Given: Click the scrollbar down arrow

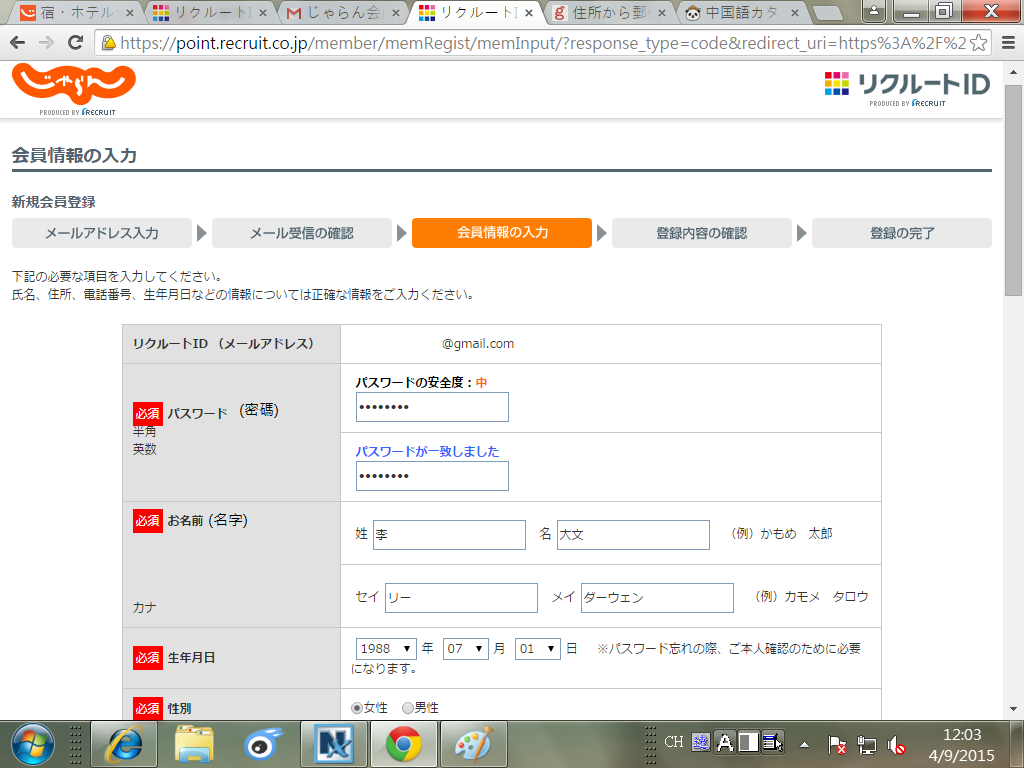Looking at the screenshot, I should coord(1014,709).
